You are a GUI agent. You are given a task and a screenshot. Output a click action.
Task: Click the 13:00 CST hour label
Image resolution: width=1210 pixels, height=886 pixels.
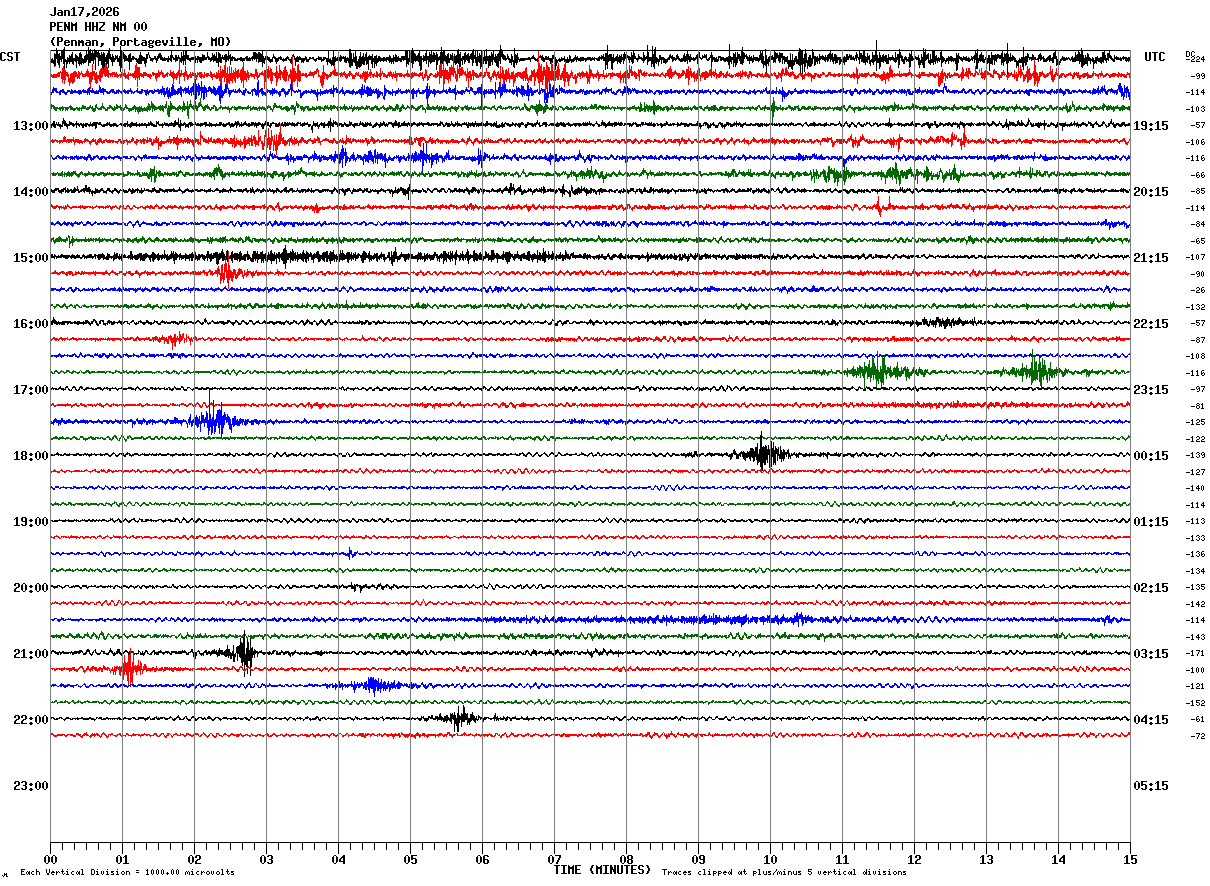click(x=30, y=126)
